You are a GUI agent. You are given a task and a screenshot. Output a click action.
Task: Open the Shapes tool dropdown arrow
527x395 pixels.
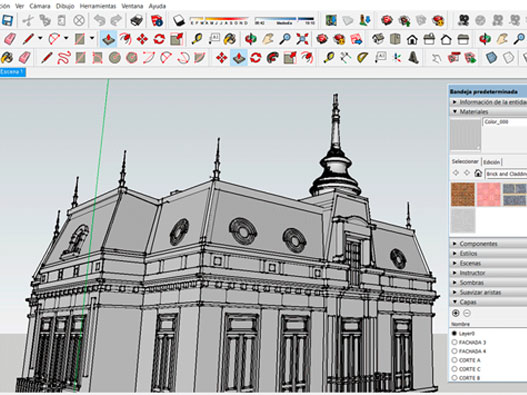[x=92, y=38]
